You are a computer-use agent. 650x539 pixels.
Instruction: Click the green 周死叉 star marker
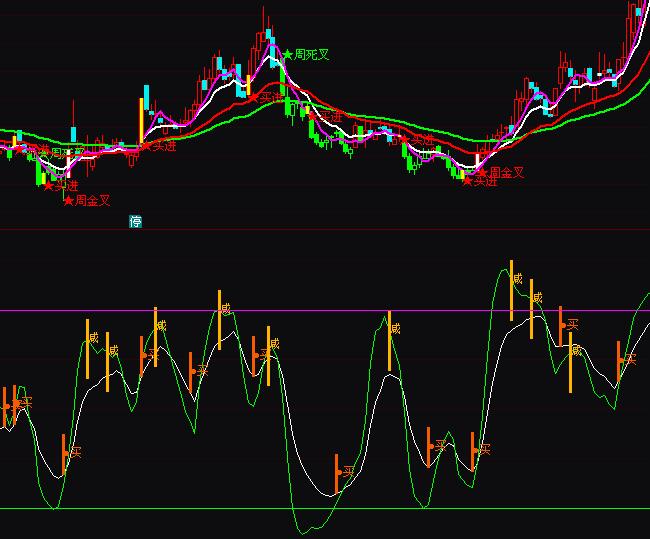(x=287, y=54)
